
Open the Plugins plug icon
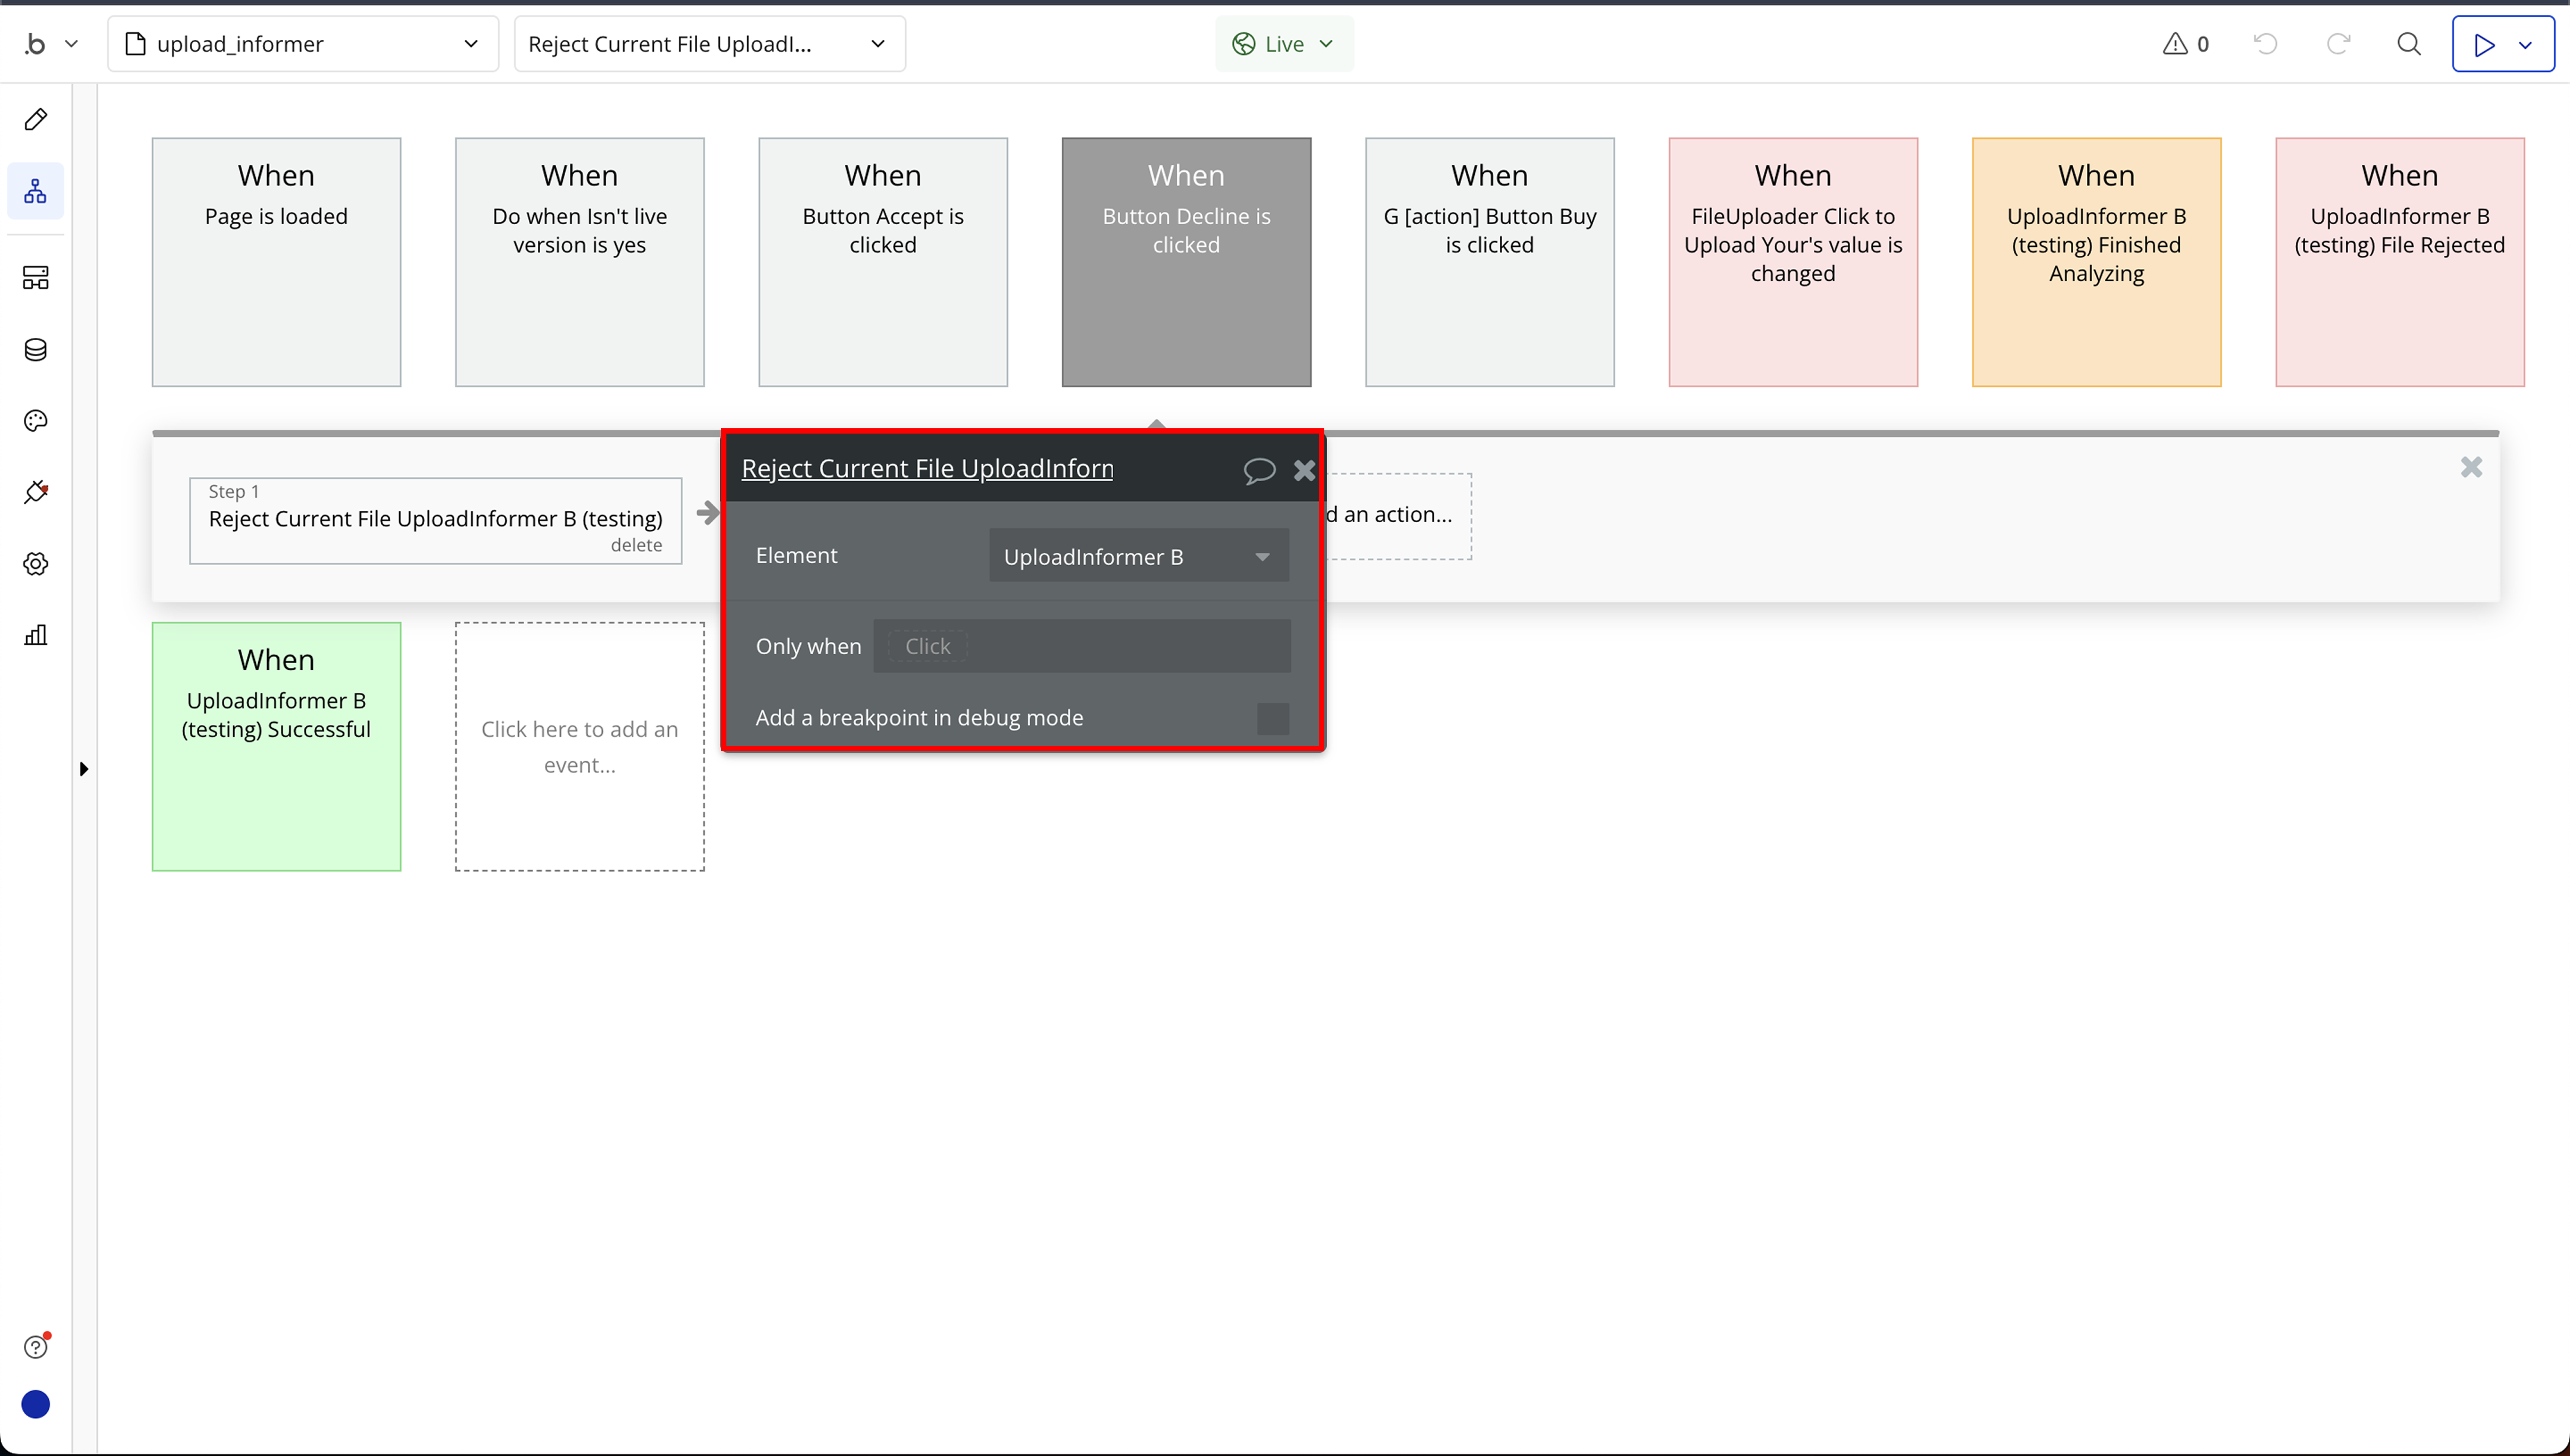coord(36,492)
